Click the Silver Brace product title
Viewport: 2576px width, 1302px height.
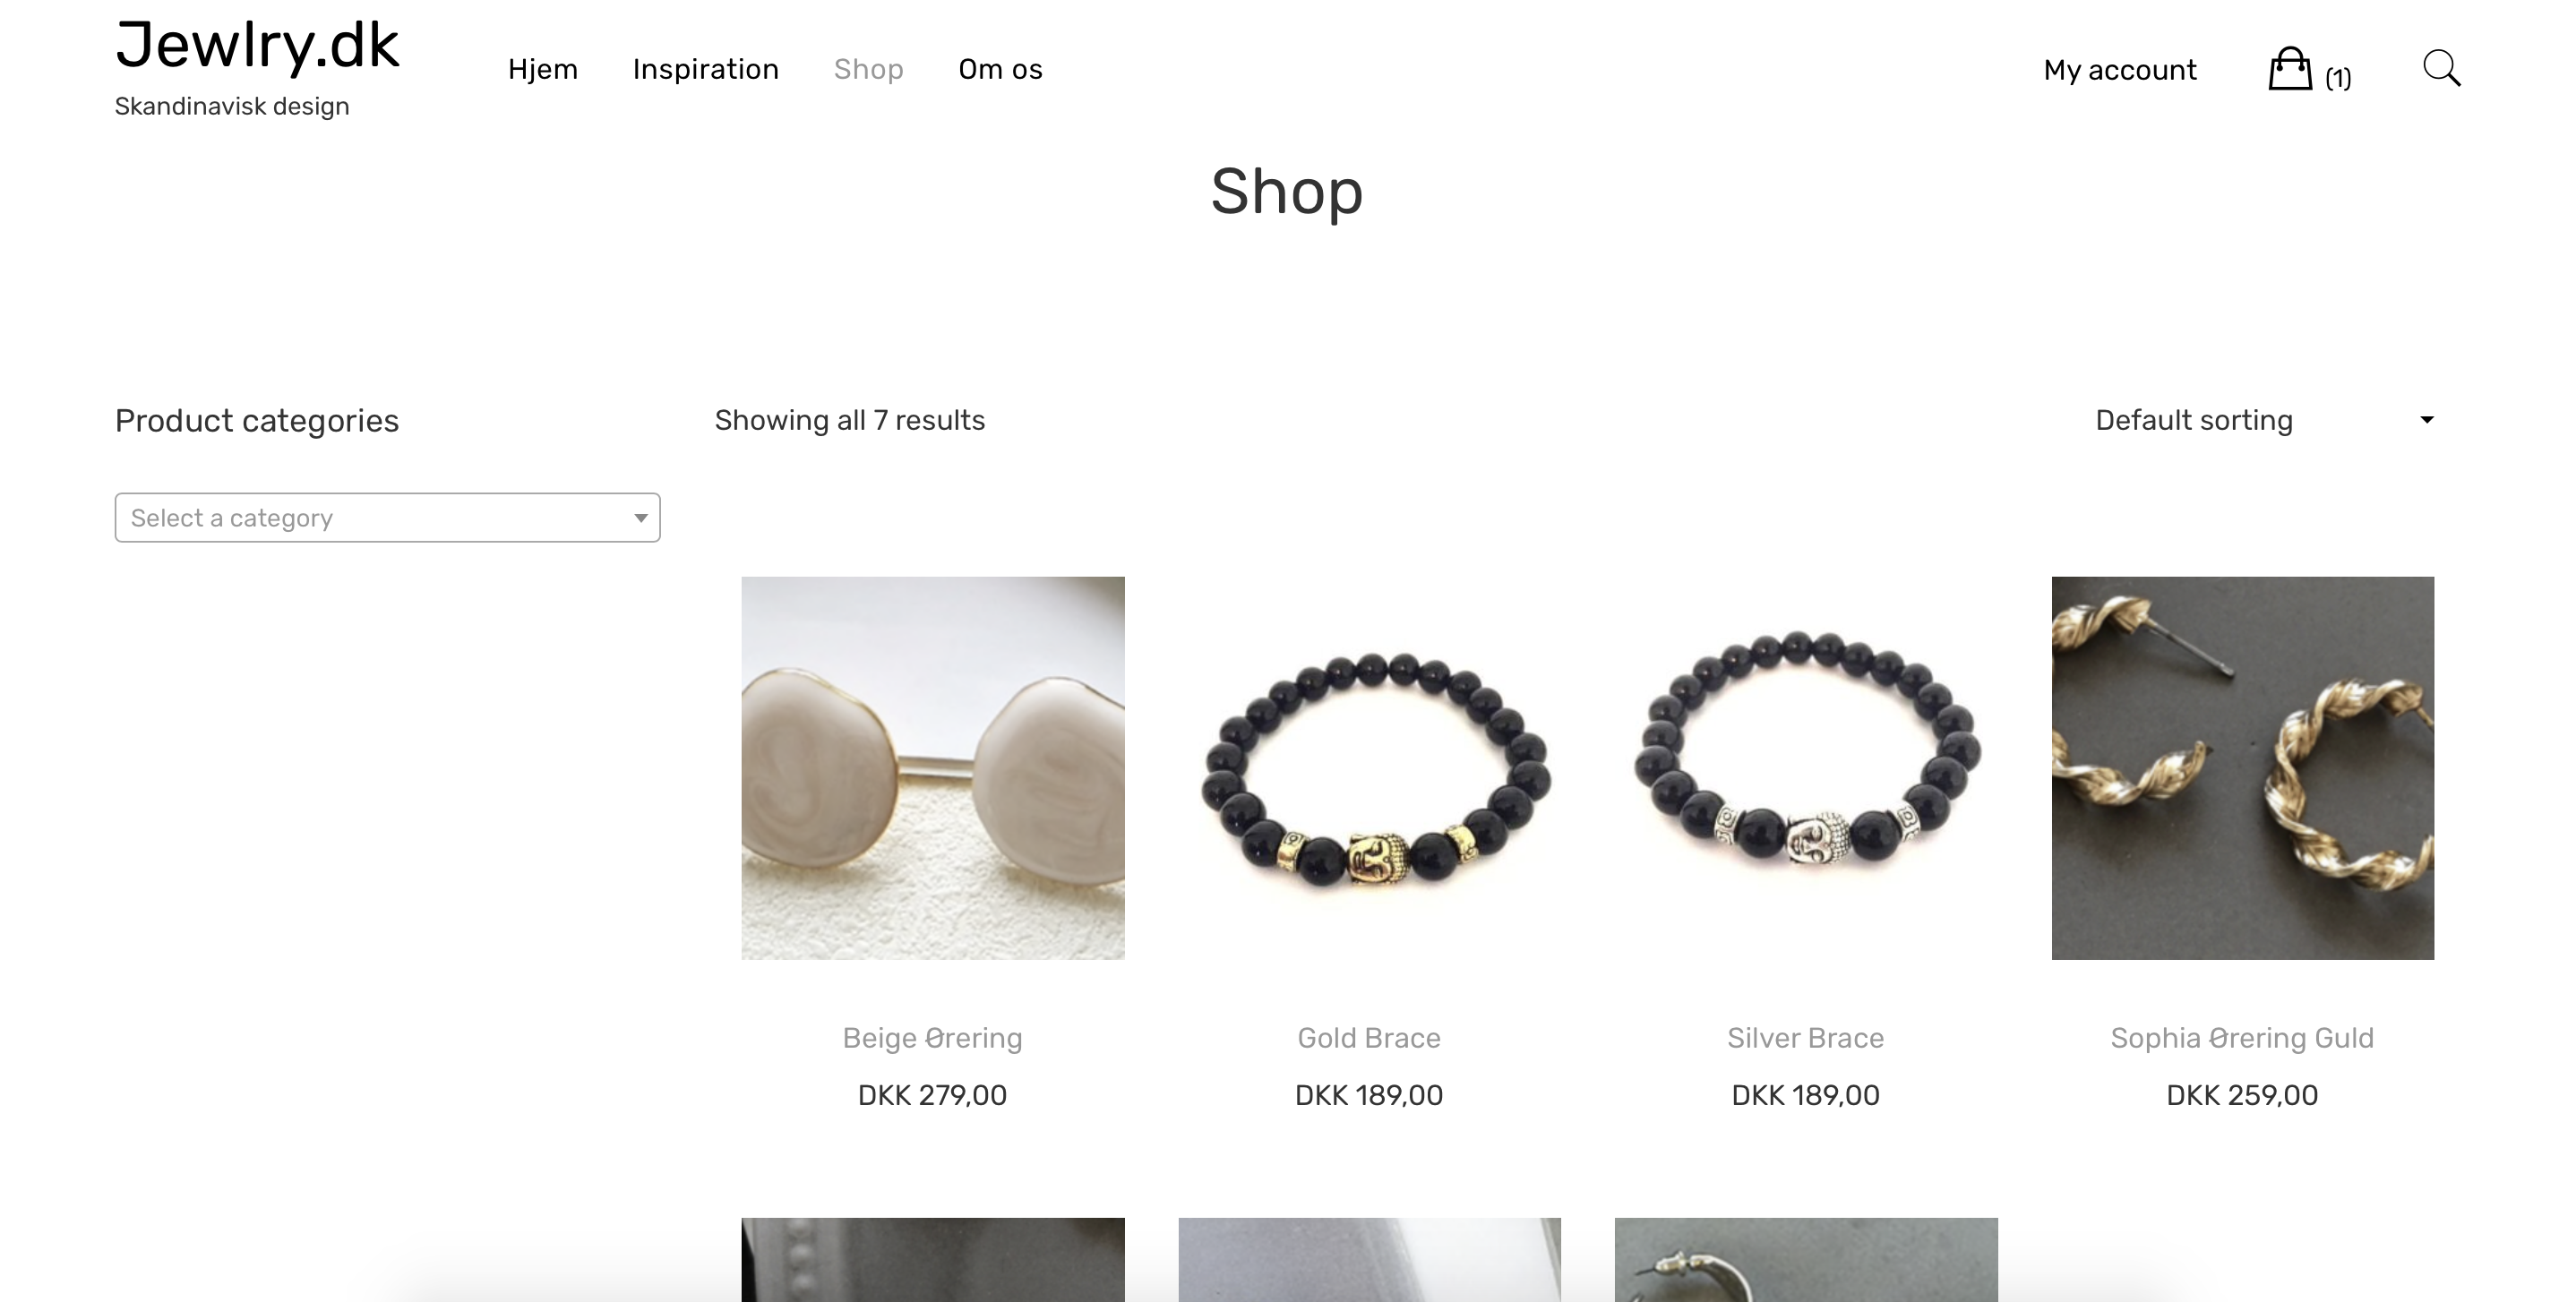point(1805,1037)
